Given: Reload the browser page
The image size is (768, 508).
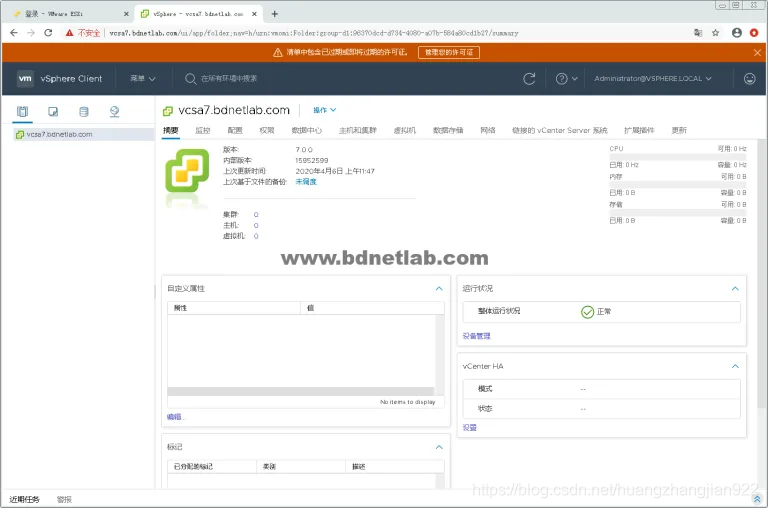Looking at the screenshot, I should click(x=48, y=33).
